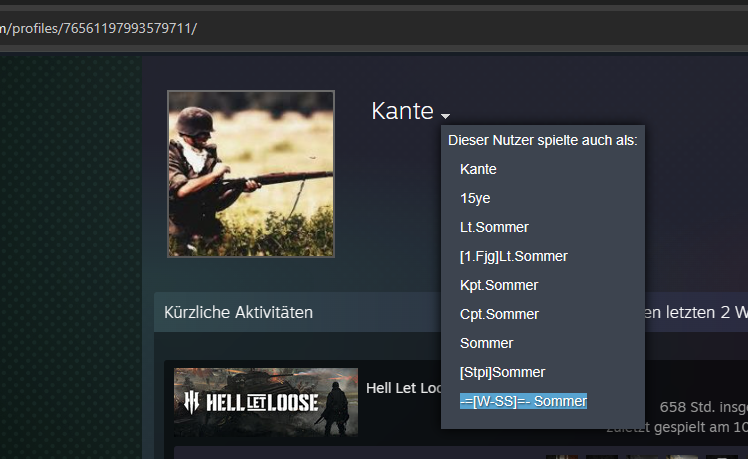Choose Lt.Sommer from previous names
The height and width of the screenshot is (459, 748).
pyautogui.click(x=494, y=227)
